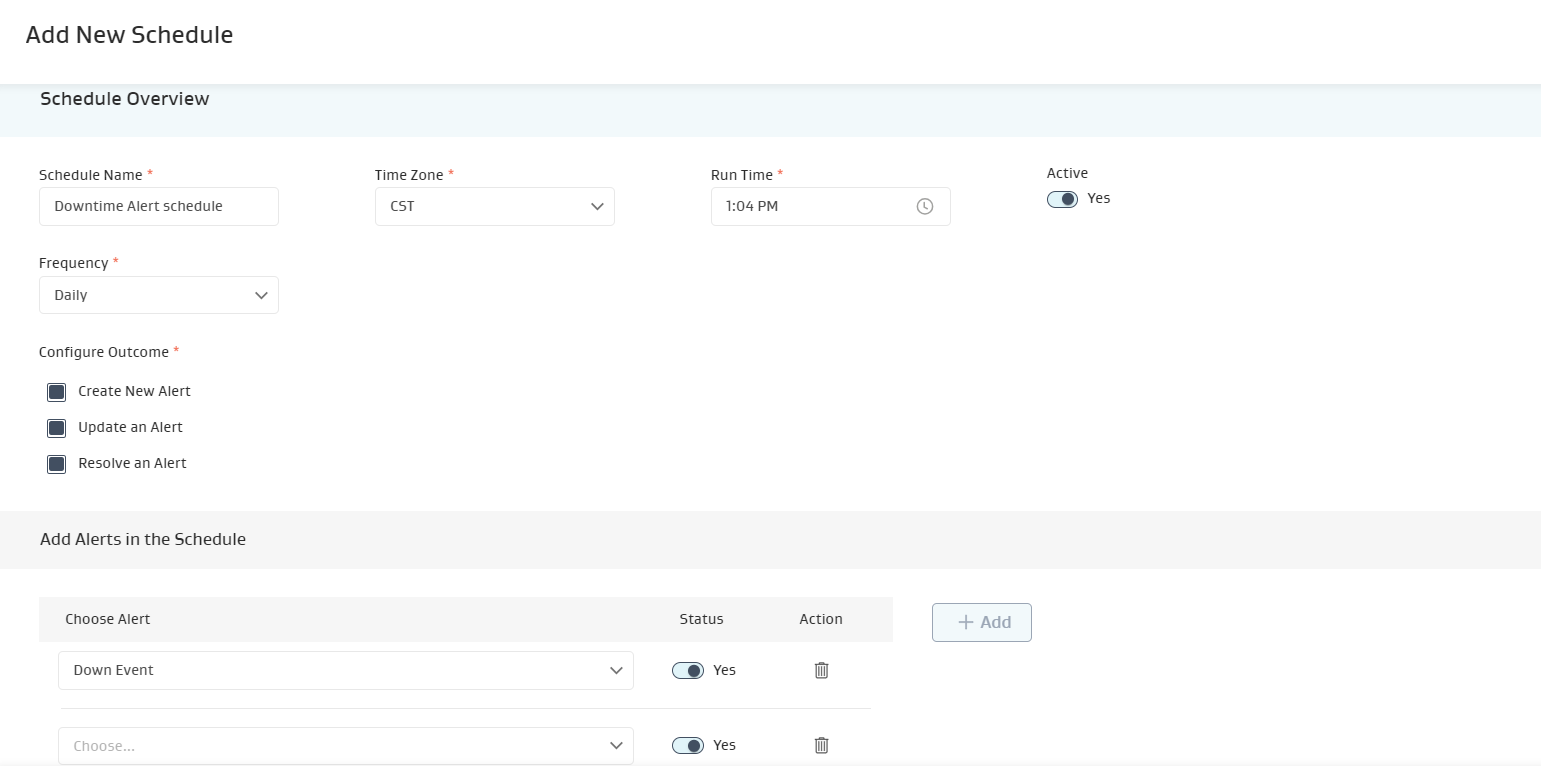Open the Down Event alert dropdown
This screenshot has height=782, width=1541.
pos(345,671)
